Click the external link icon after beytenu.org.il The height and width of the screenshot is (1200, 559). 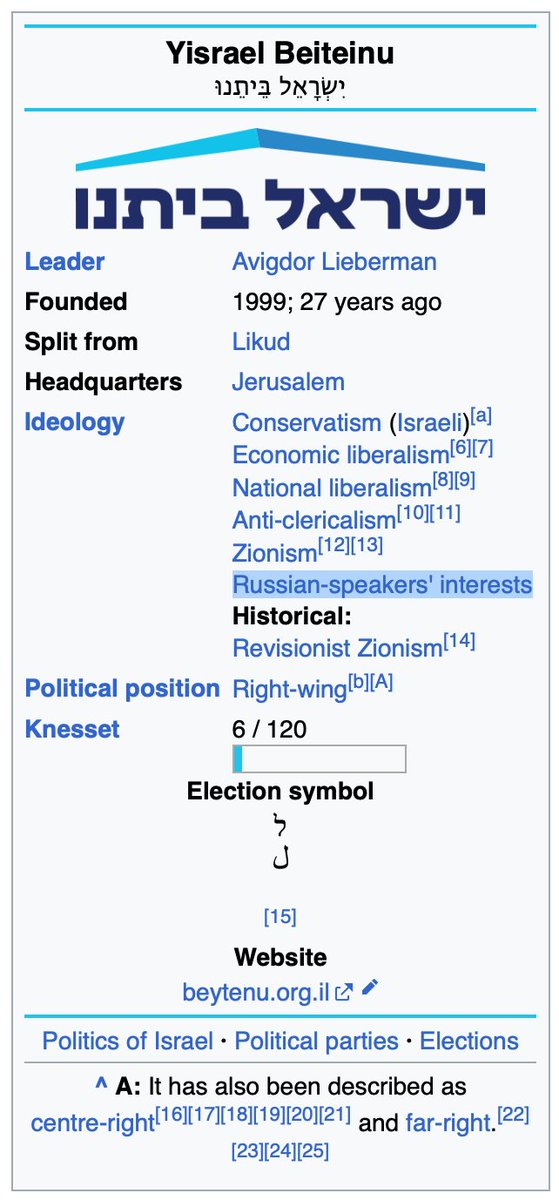pyautogui.click(x=344, y=992)
